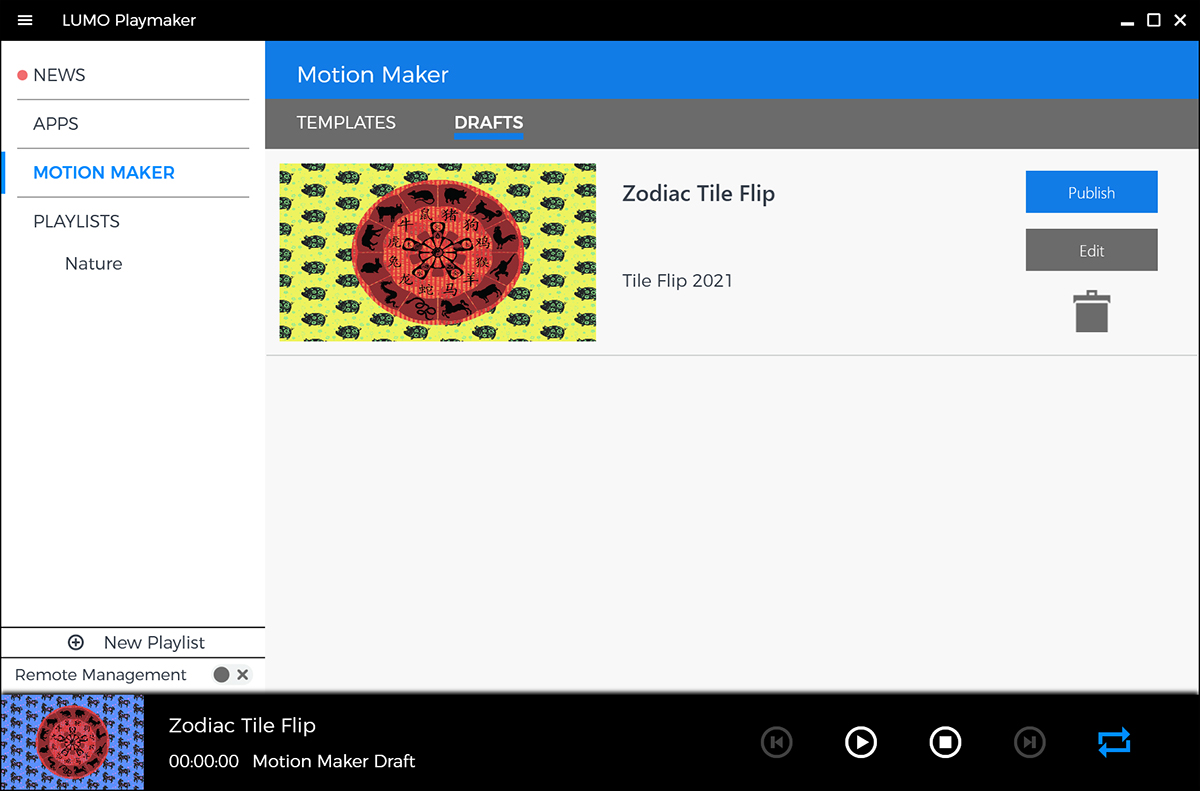Open the NEWS section

point(60,74)
